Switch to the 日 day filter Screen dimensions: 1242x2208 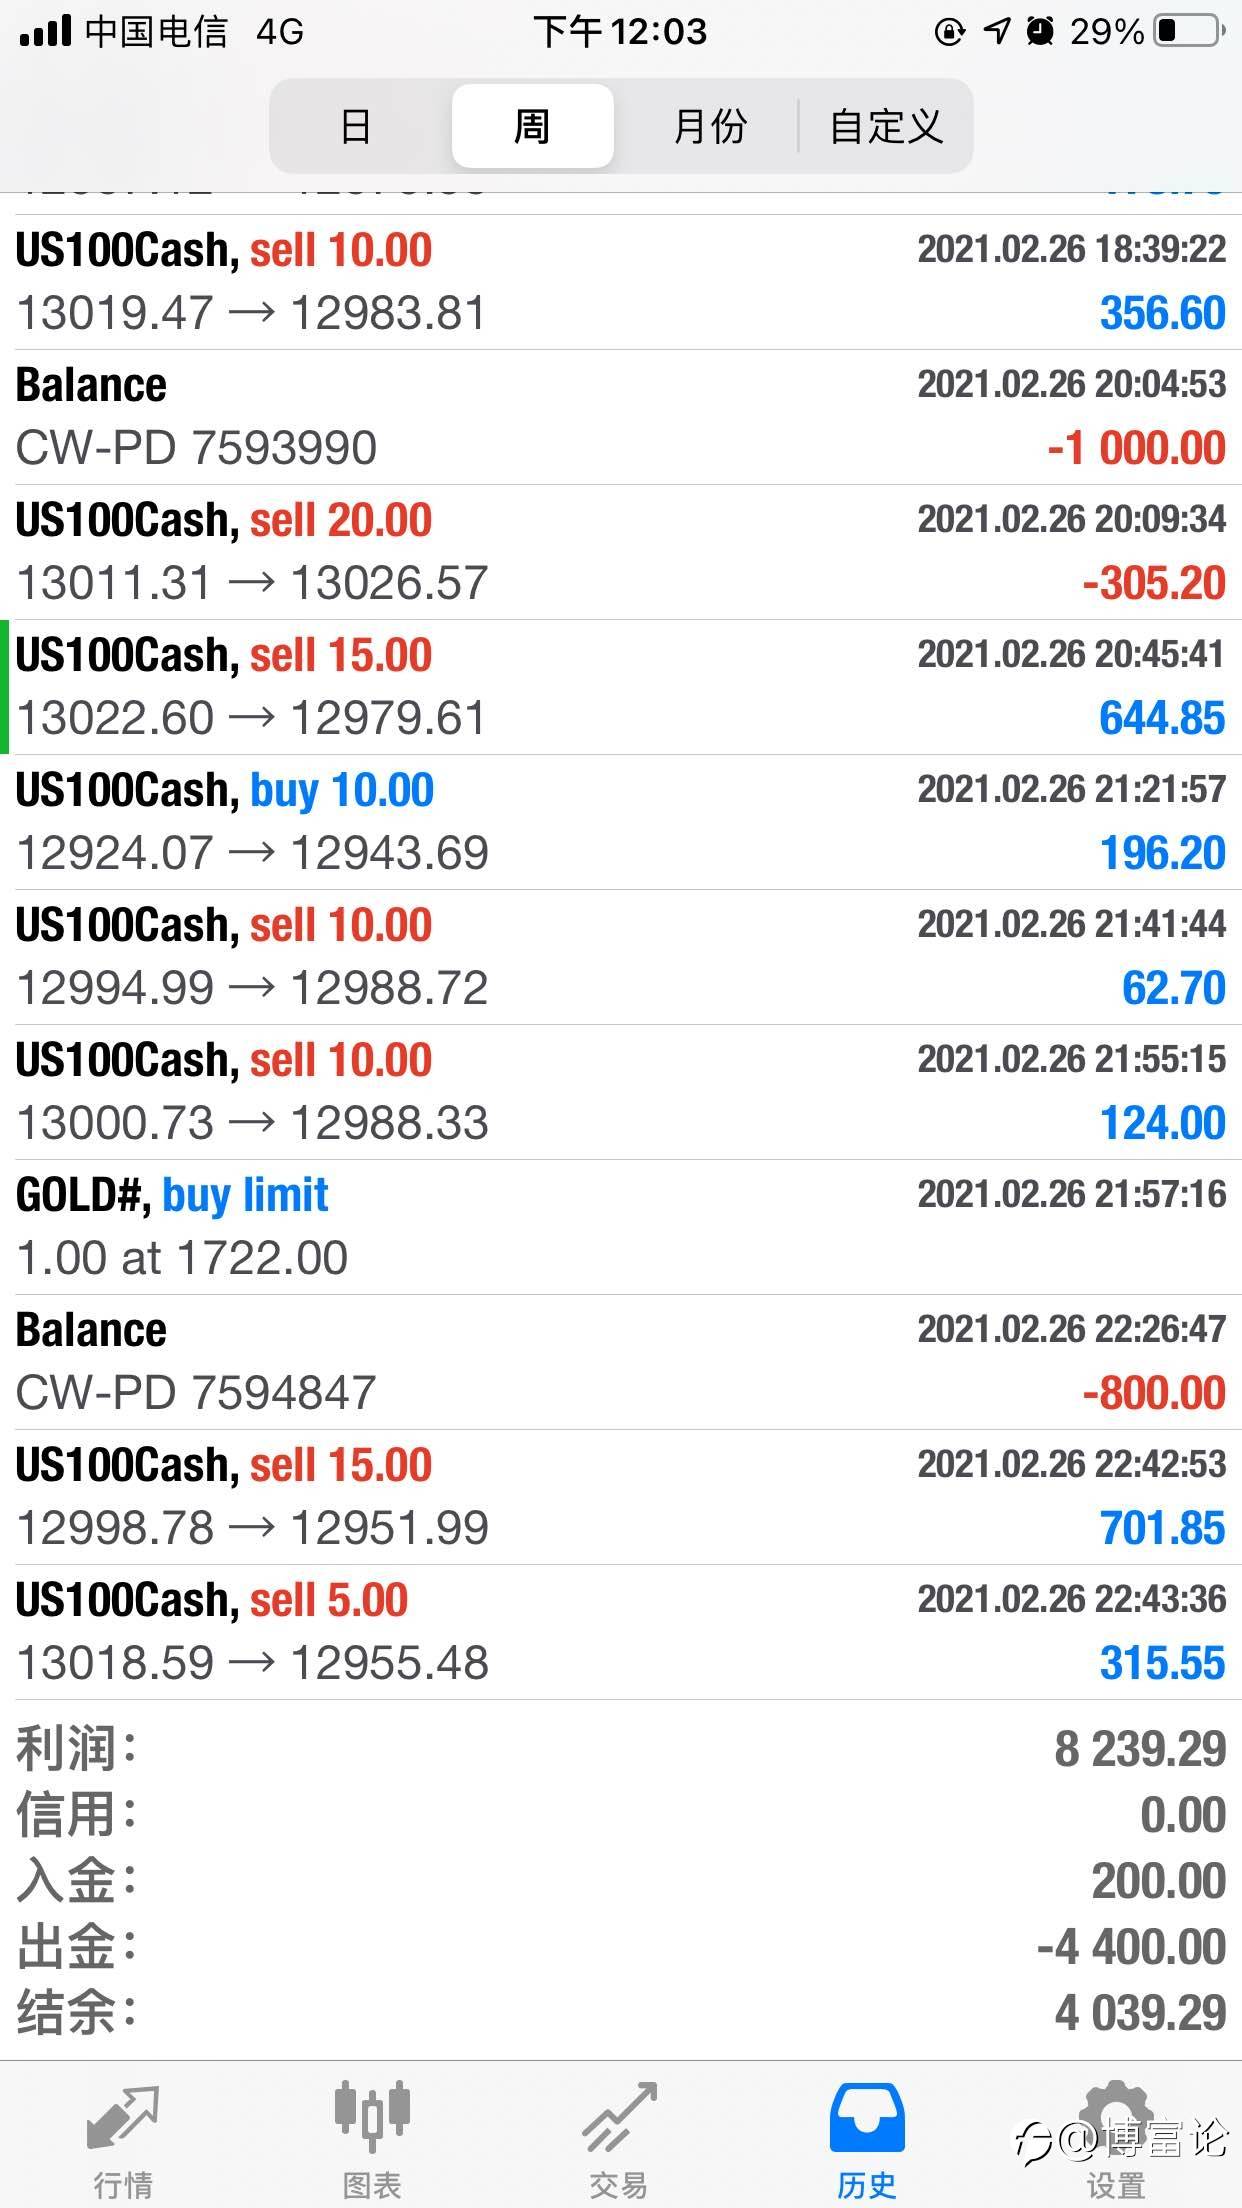tap(356, 127)
